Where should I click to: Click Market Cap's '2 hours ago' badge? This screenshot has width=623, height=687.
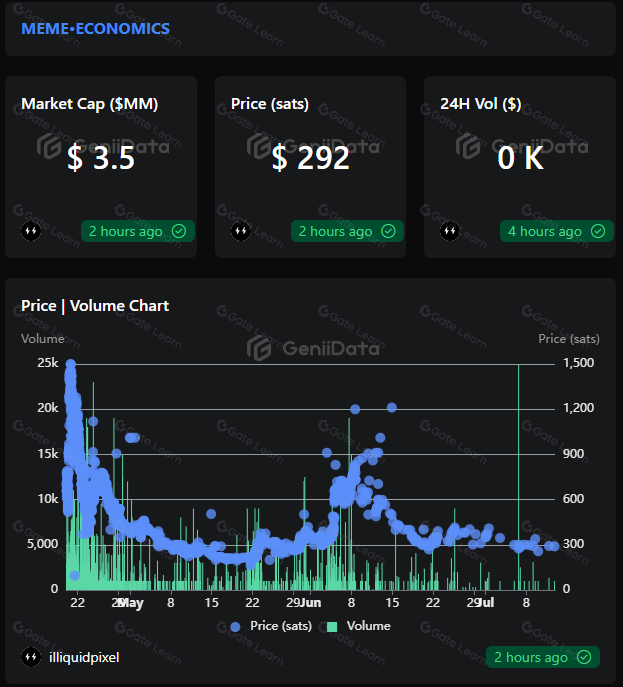coord(138,231)
